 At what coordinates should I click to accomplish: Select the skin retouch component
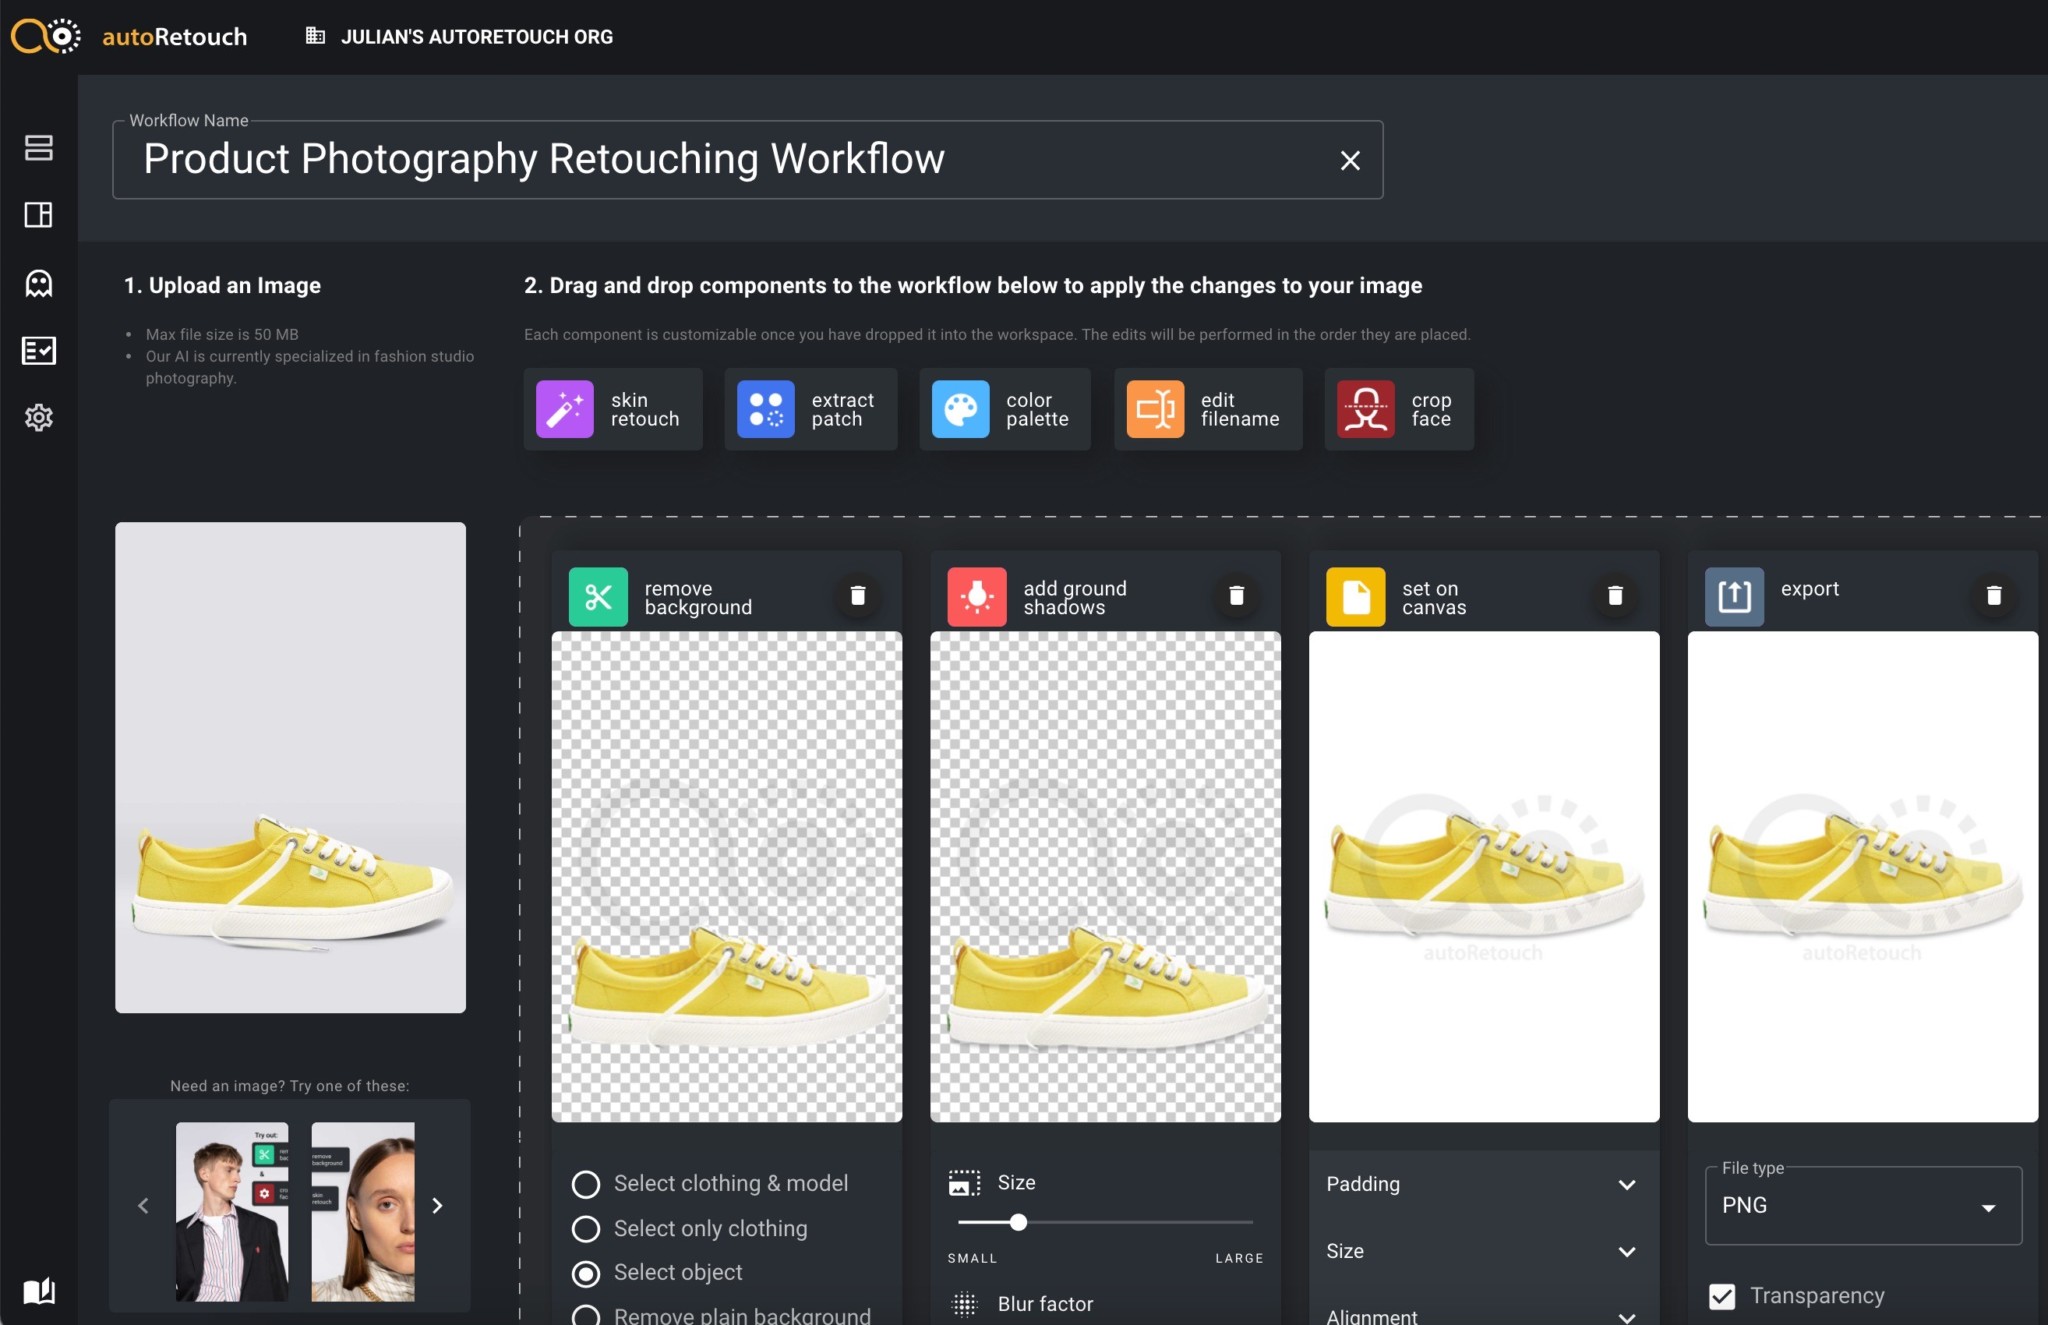pos(613,409)
